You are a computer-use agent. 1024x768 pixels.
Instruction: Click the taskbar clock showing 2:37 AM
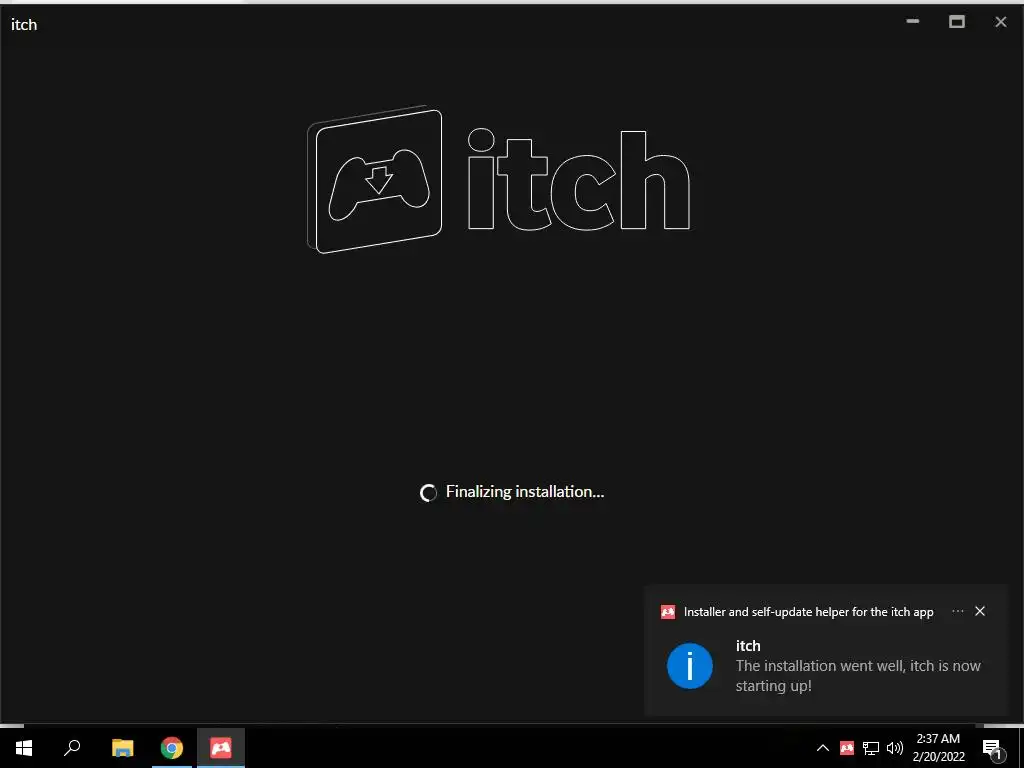(938, 748)
